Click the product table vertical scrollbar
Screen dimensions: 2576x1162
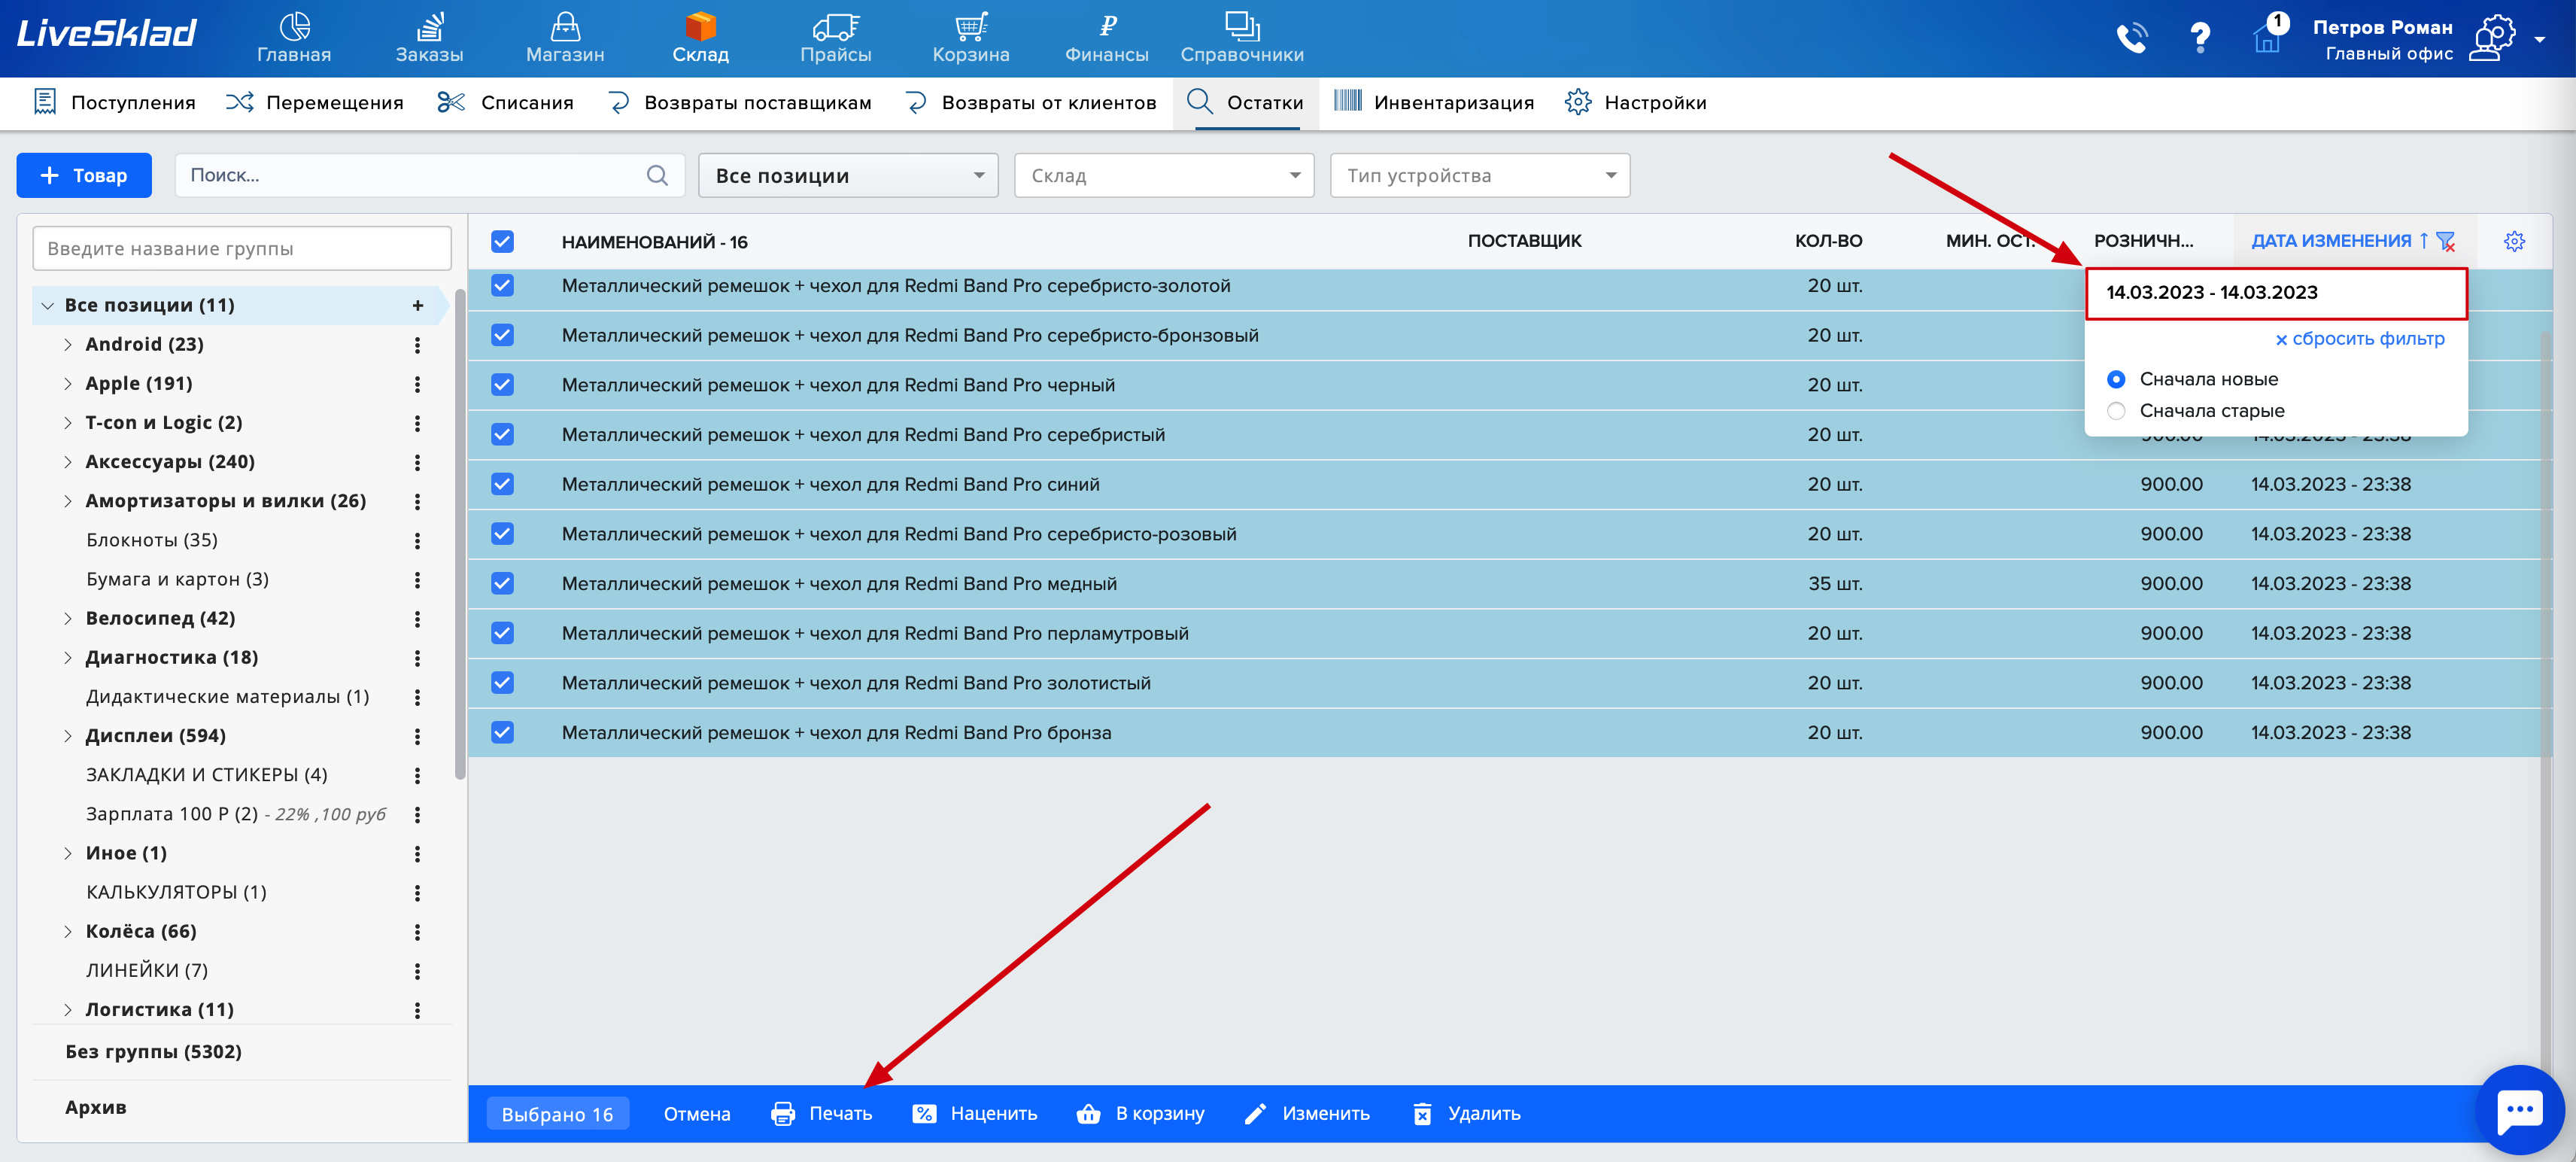tap(2546, 700)
